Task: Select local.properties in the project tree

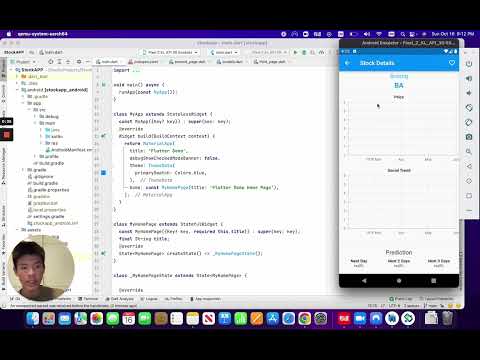Action: pyautogui.click(x=47, y=210)
